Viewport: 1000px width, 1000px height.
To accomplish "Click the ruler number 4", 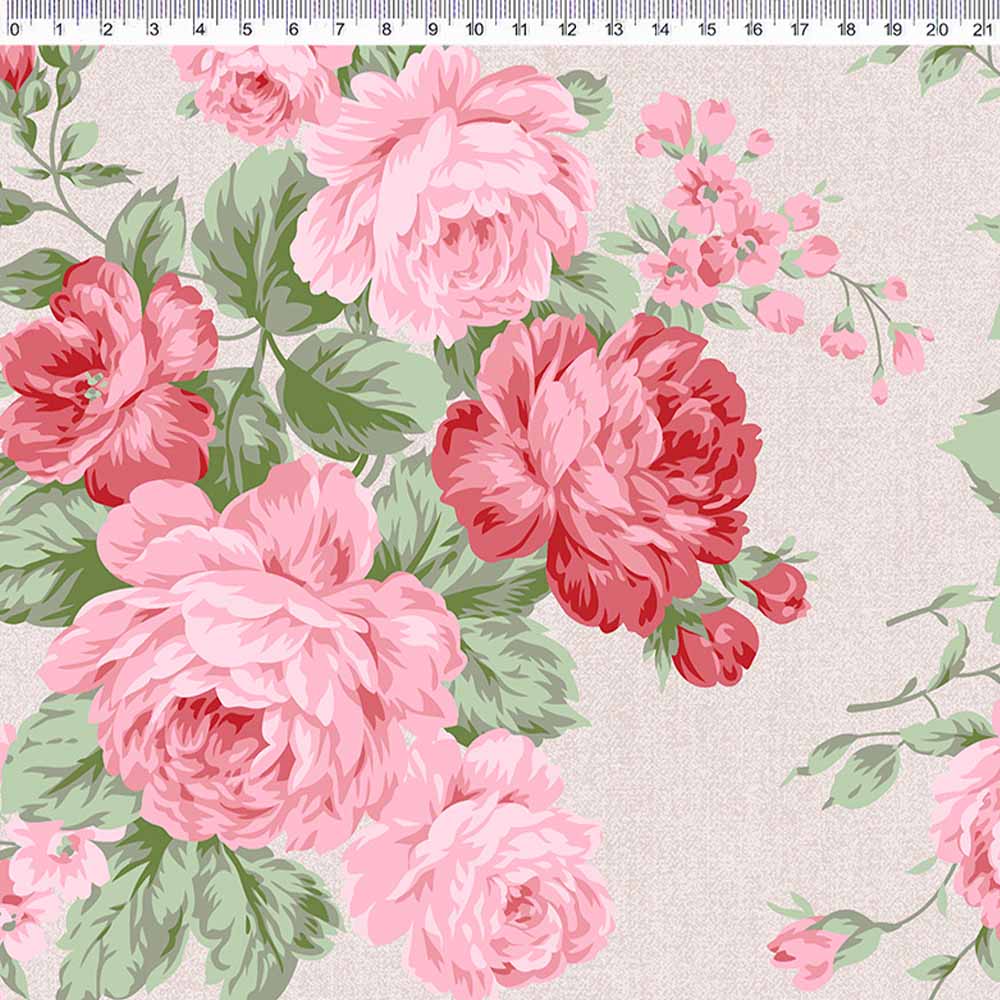I will click(200, 29).
